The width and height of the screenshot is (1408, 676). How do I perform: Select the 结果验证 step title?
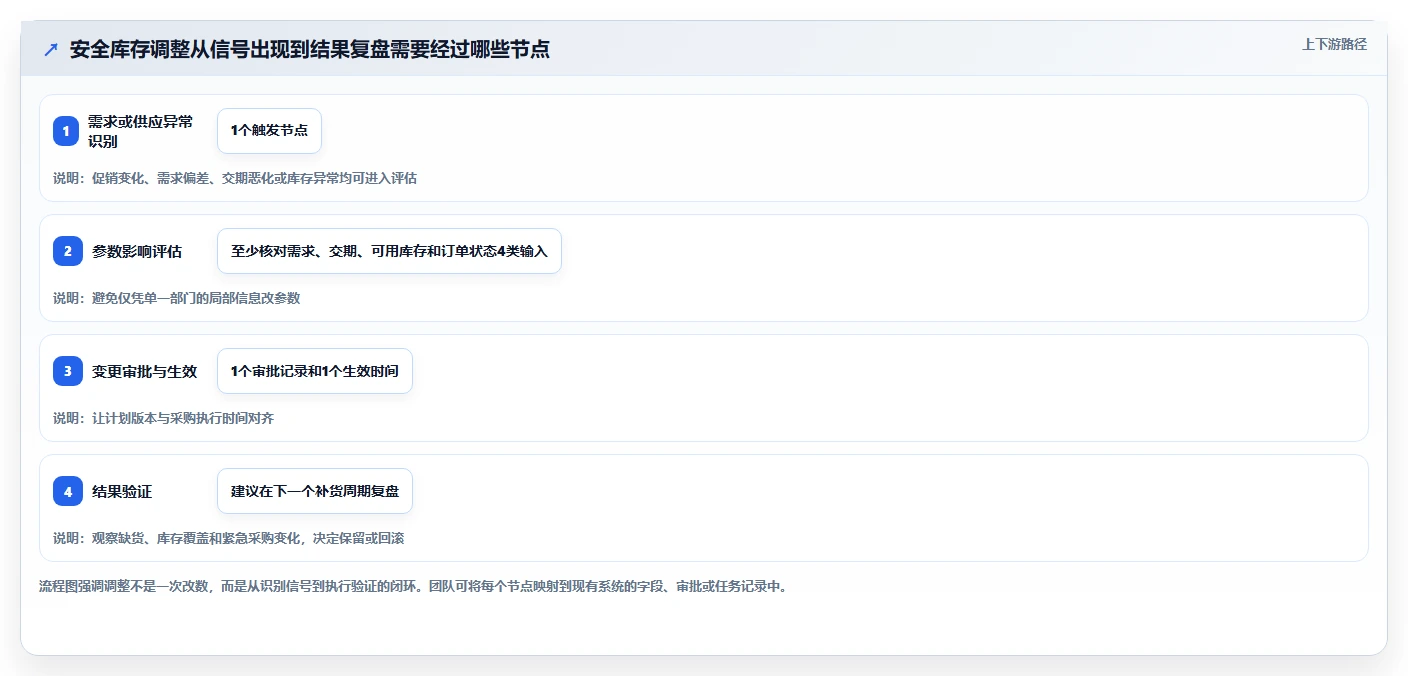[x=122, y=491]
